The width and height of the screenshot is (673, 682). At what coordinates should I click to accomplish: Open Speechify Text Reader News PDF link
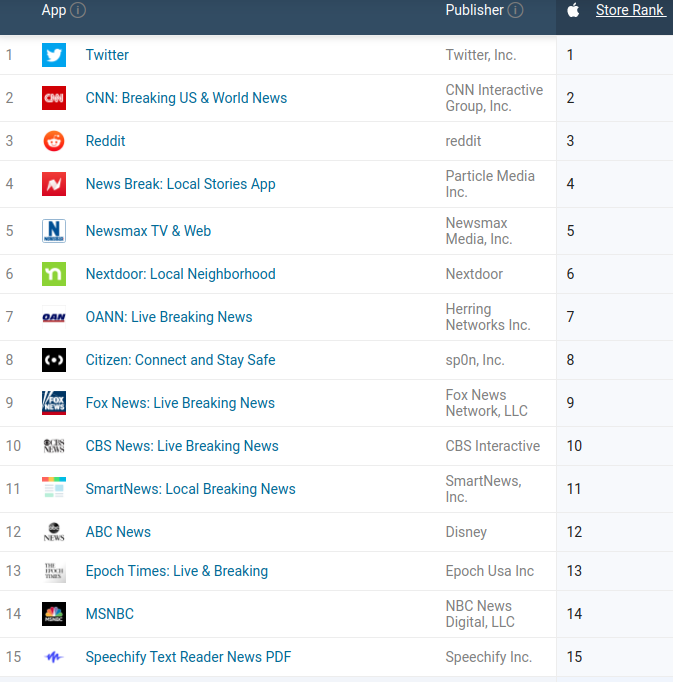pyautogui.click(x=188, y=657)
